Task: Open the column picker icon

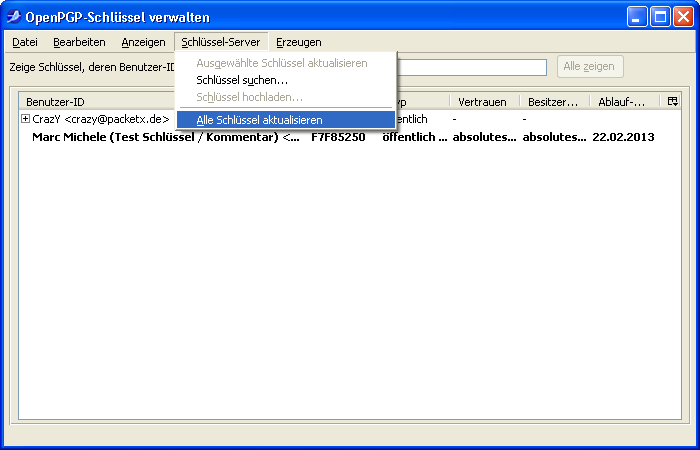Action: coord(672,101)
